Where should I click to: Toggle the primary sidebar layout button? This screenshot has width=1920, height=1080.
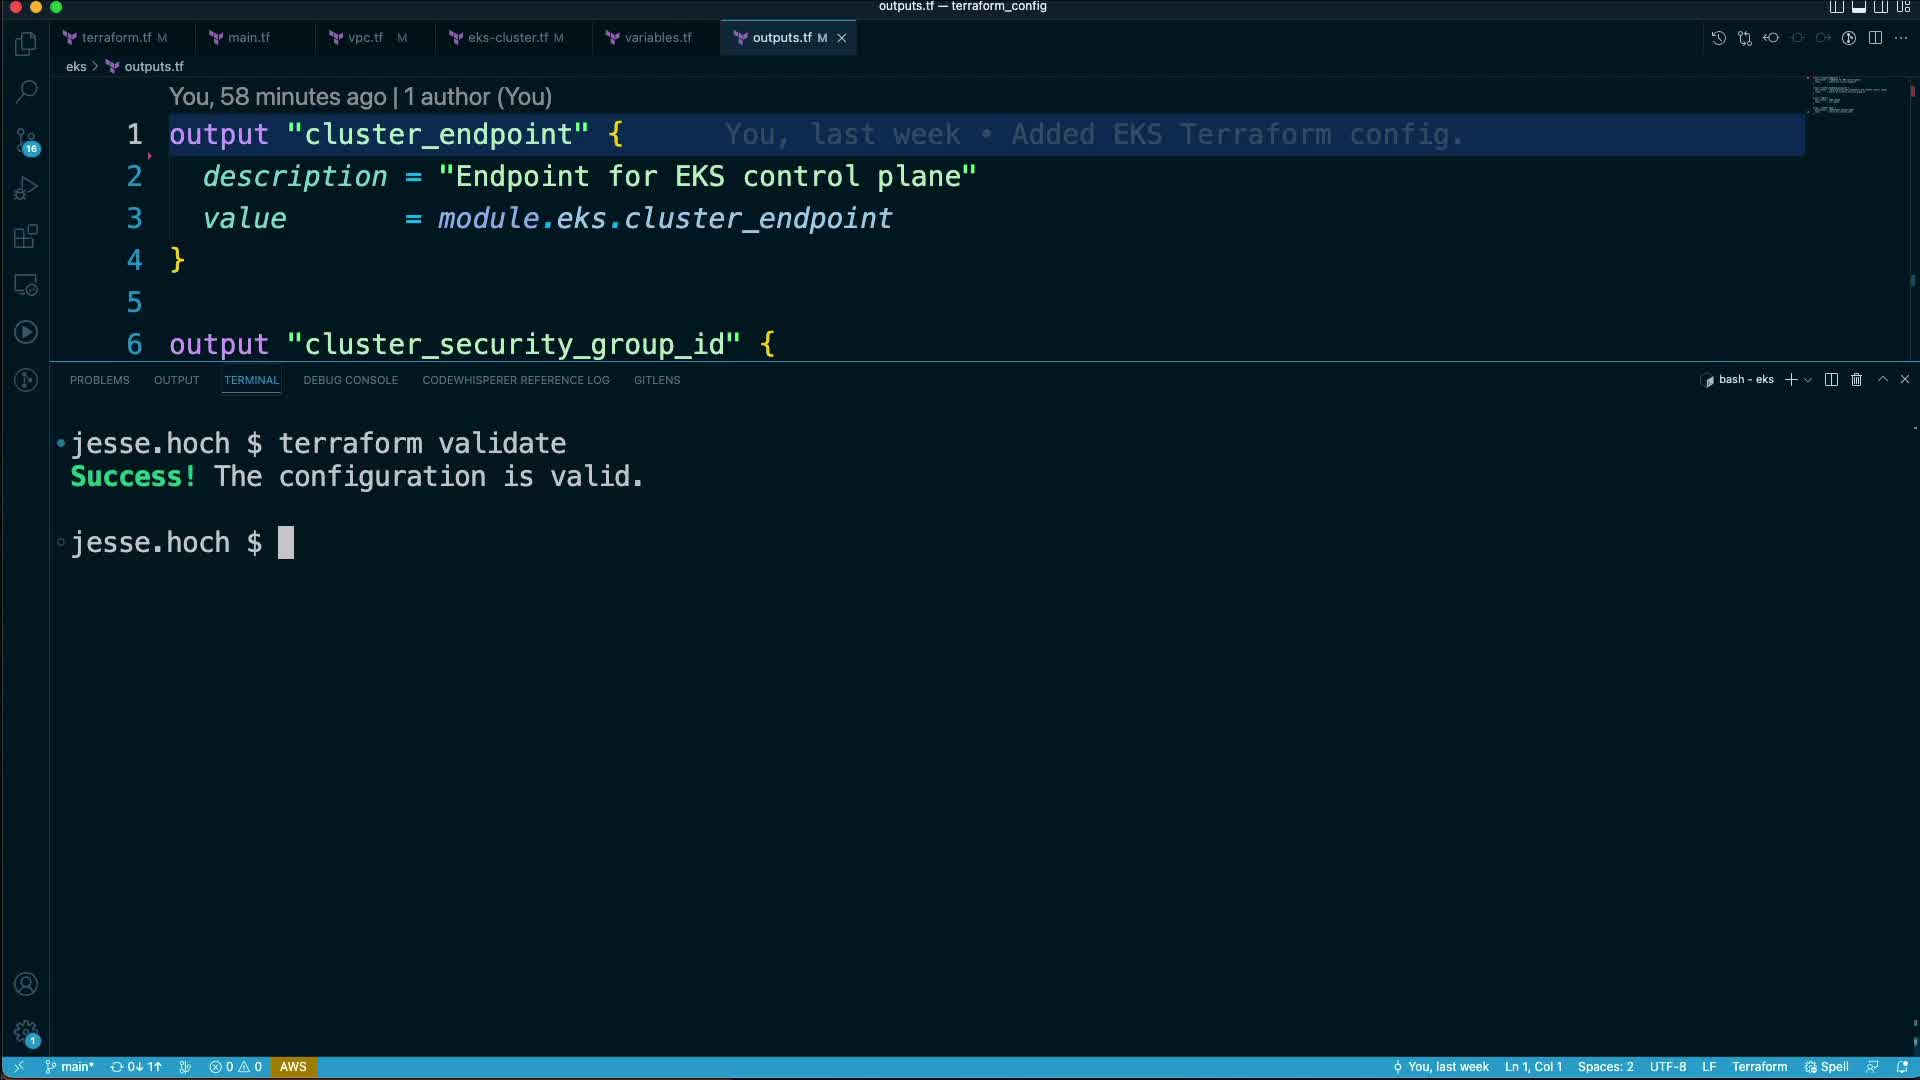(1837, 7)
